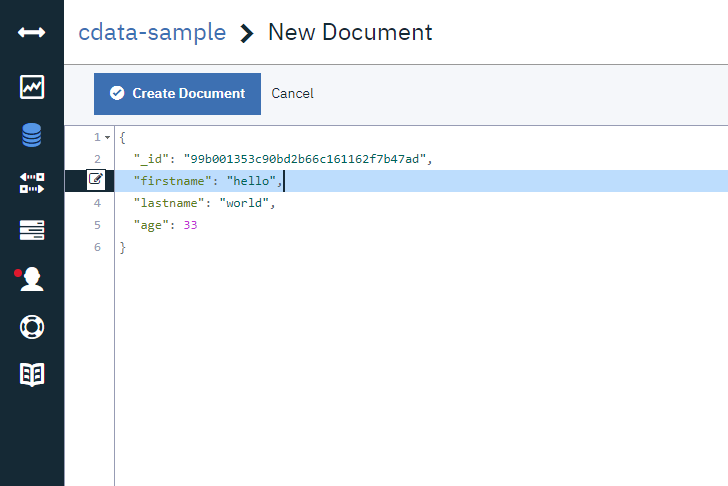
Task: Open Account via the user icon
Action: coord(32,279)
